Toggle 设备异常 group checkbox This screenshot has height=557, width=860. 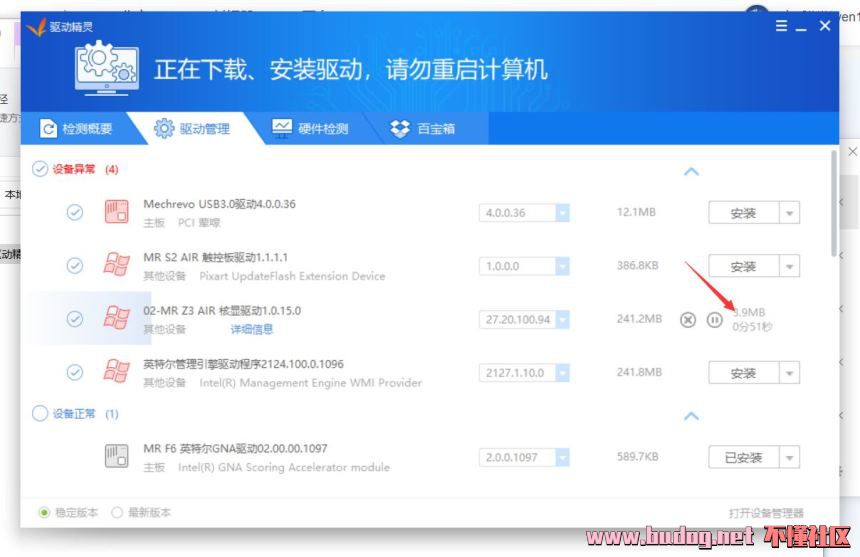(x=40, y=169)
